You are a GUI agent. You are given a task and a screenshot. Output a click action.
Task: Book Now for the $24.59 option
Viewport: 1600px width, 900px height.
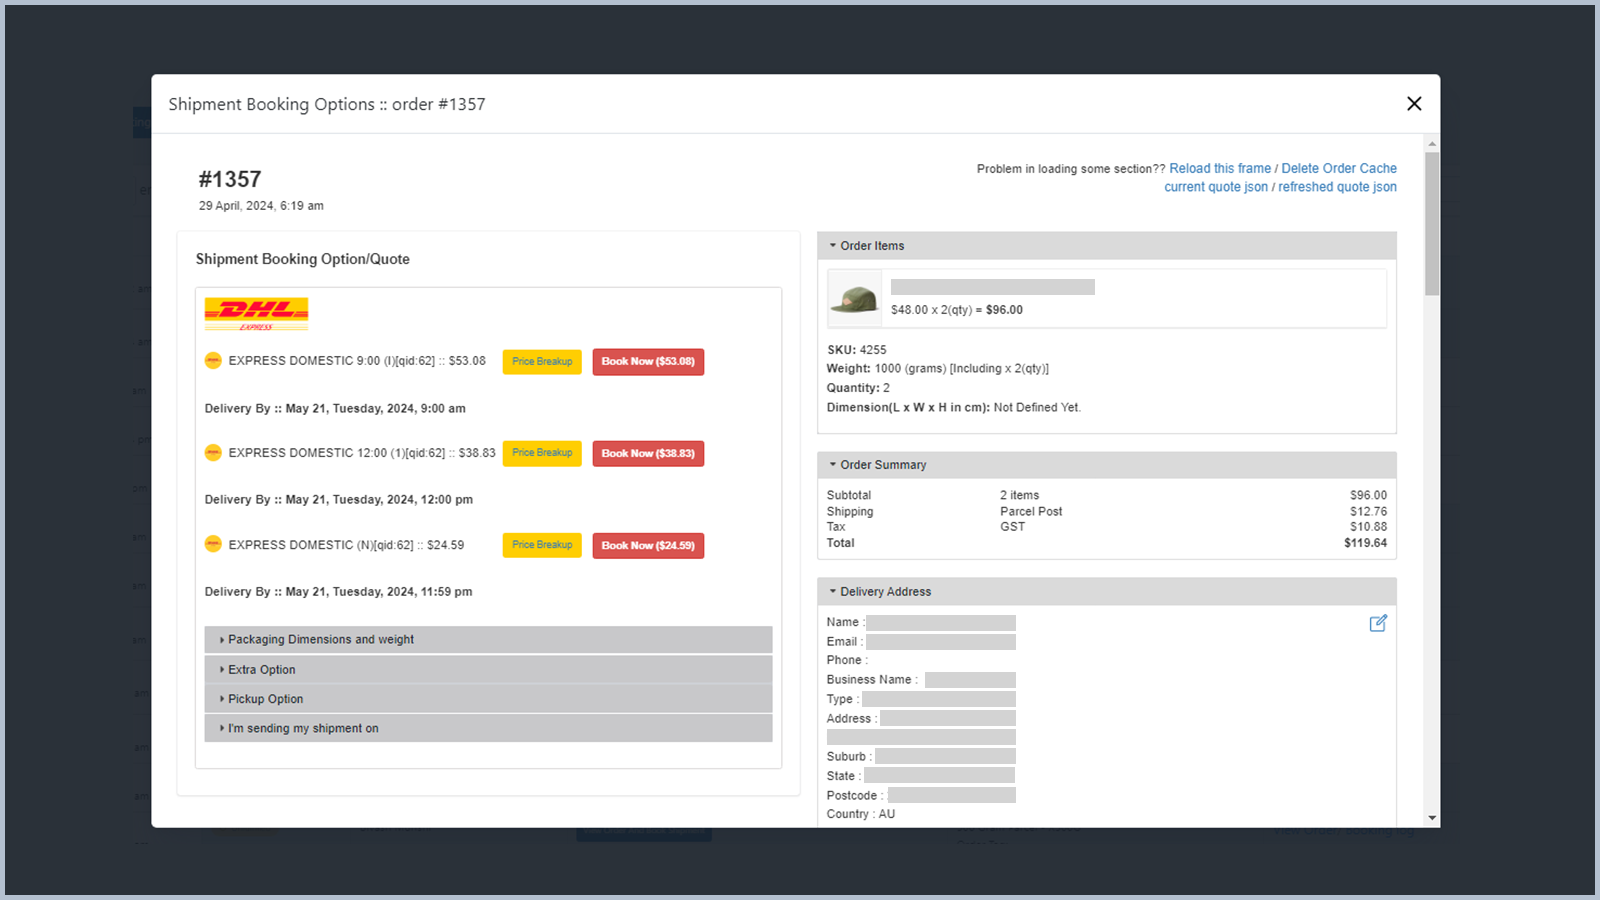pos(648,545)
